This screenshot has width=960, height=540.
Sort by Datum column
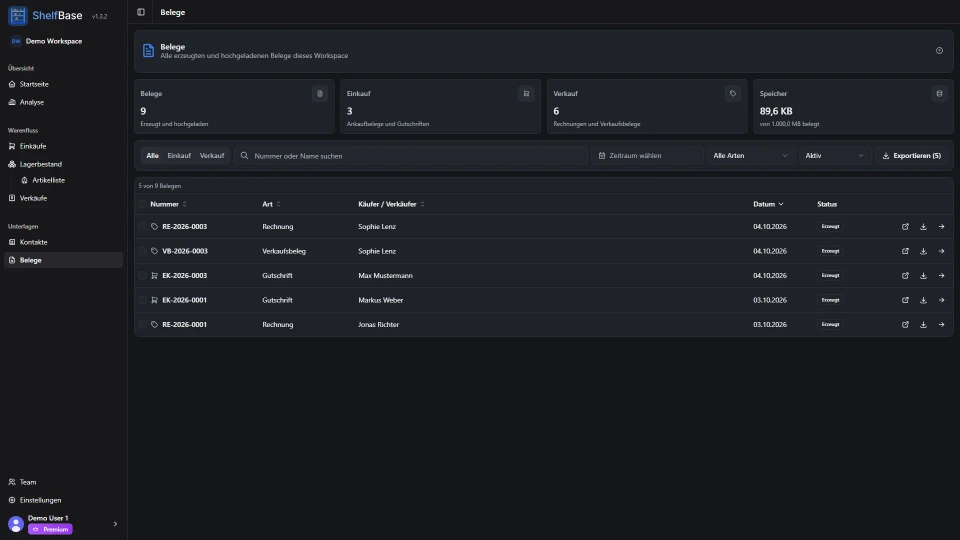pyautogui.click(x=768, y=204)
